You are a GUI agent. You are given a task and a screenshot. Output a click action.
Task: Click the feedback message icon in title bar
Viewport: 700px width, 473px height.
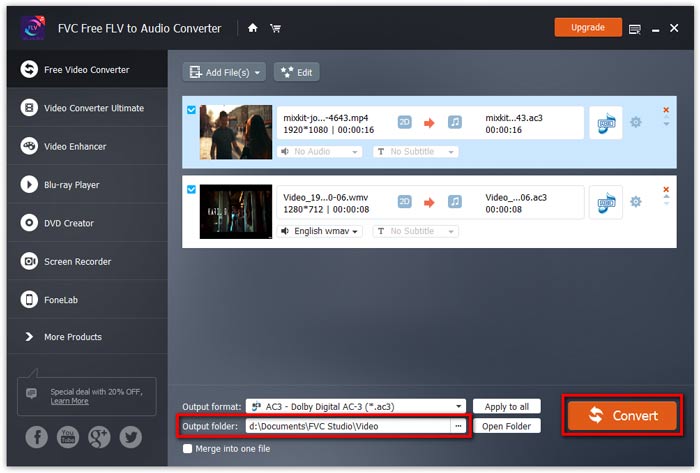click(635, 28)
